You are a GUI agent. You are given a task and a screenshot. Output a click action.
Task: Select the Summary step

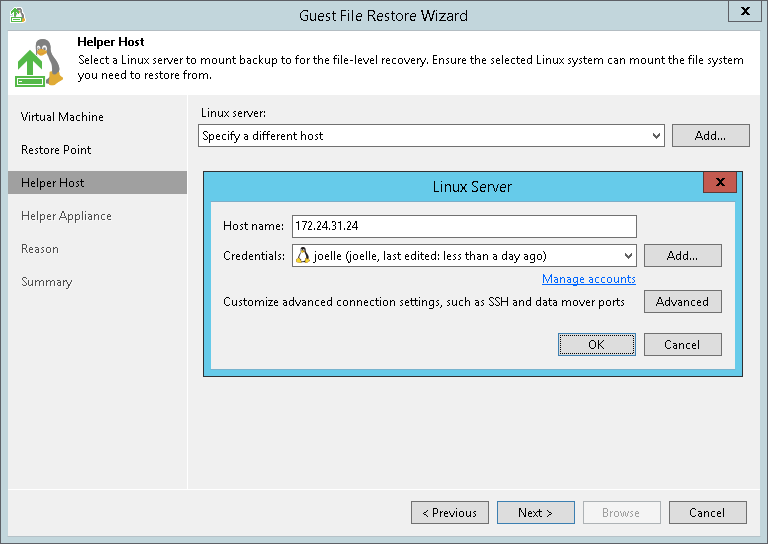(x=47, y=282)
